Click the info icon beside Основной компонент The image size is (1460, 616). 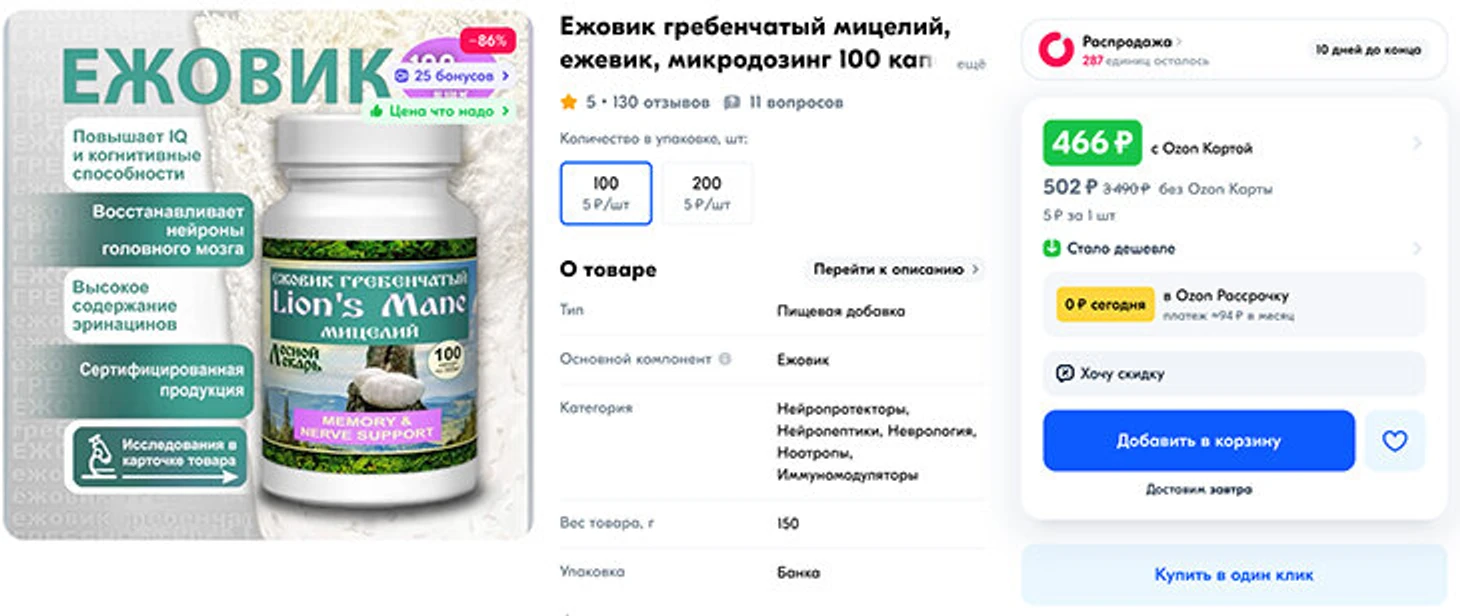tap(725, 359)
